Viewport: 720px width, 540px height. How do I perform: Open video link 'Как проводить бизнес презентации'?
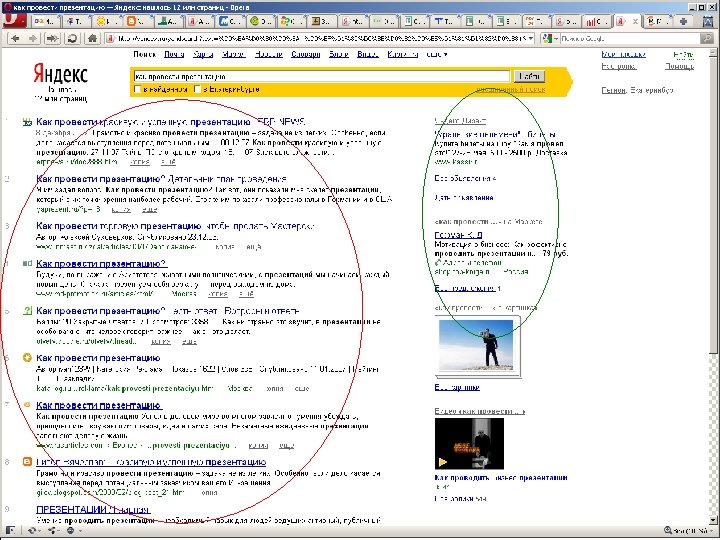pyautogui.click(x=501, y=478)
